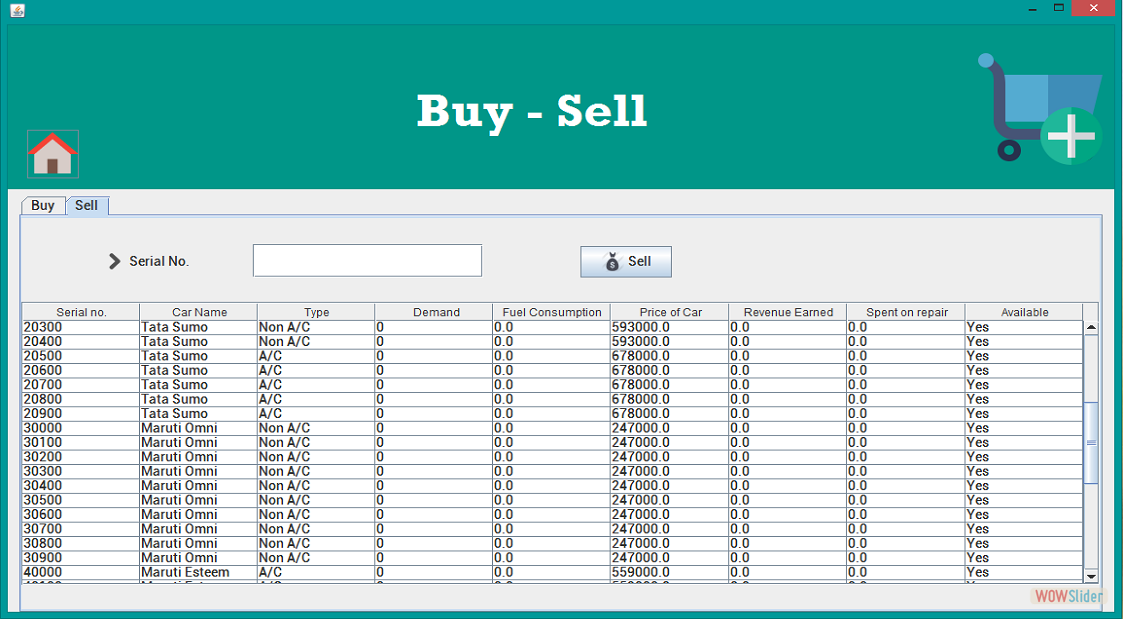Click Yes availability in row 20700
The width and height of the screenshot is (1123, 619).
1024,385
